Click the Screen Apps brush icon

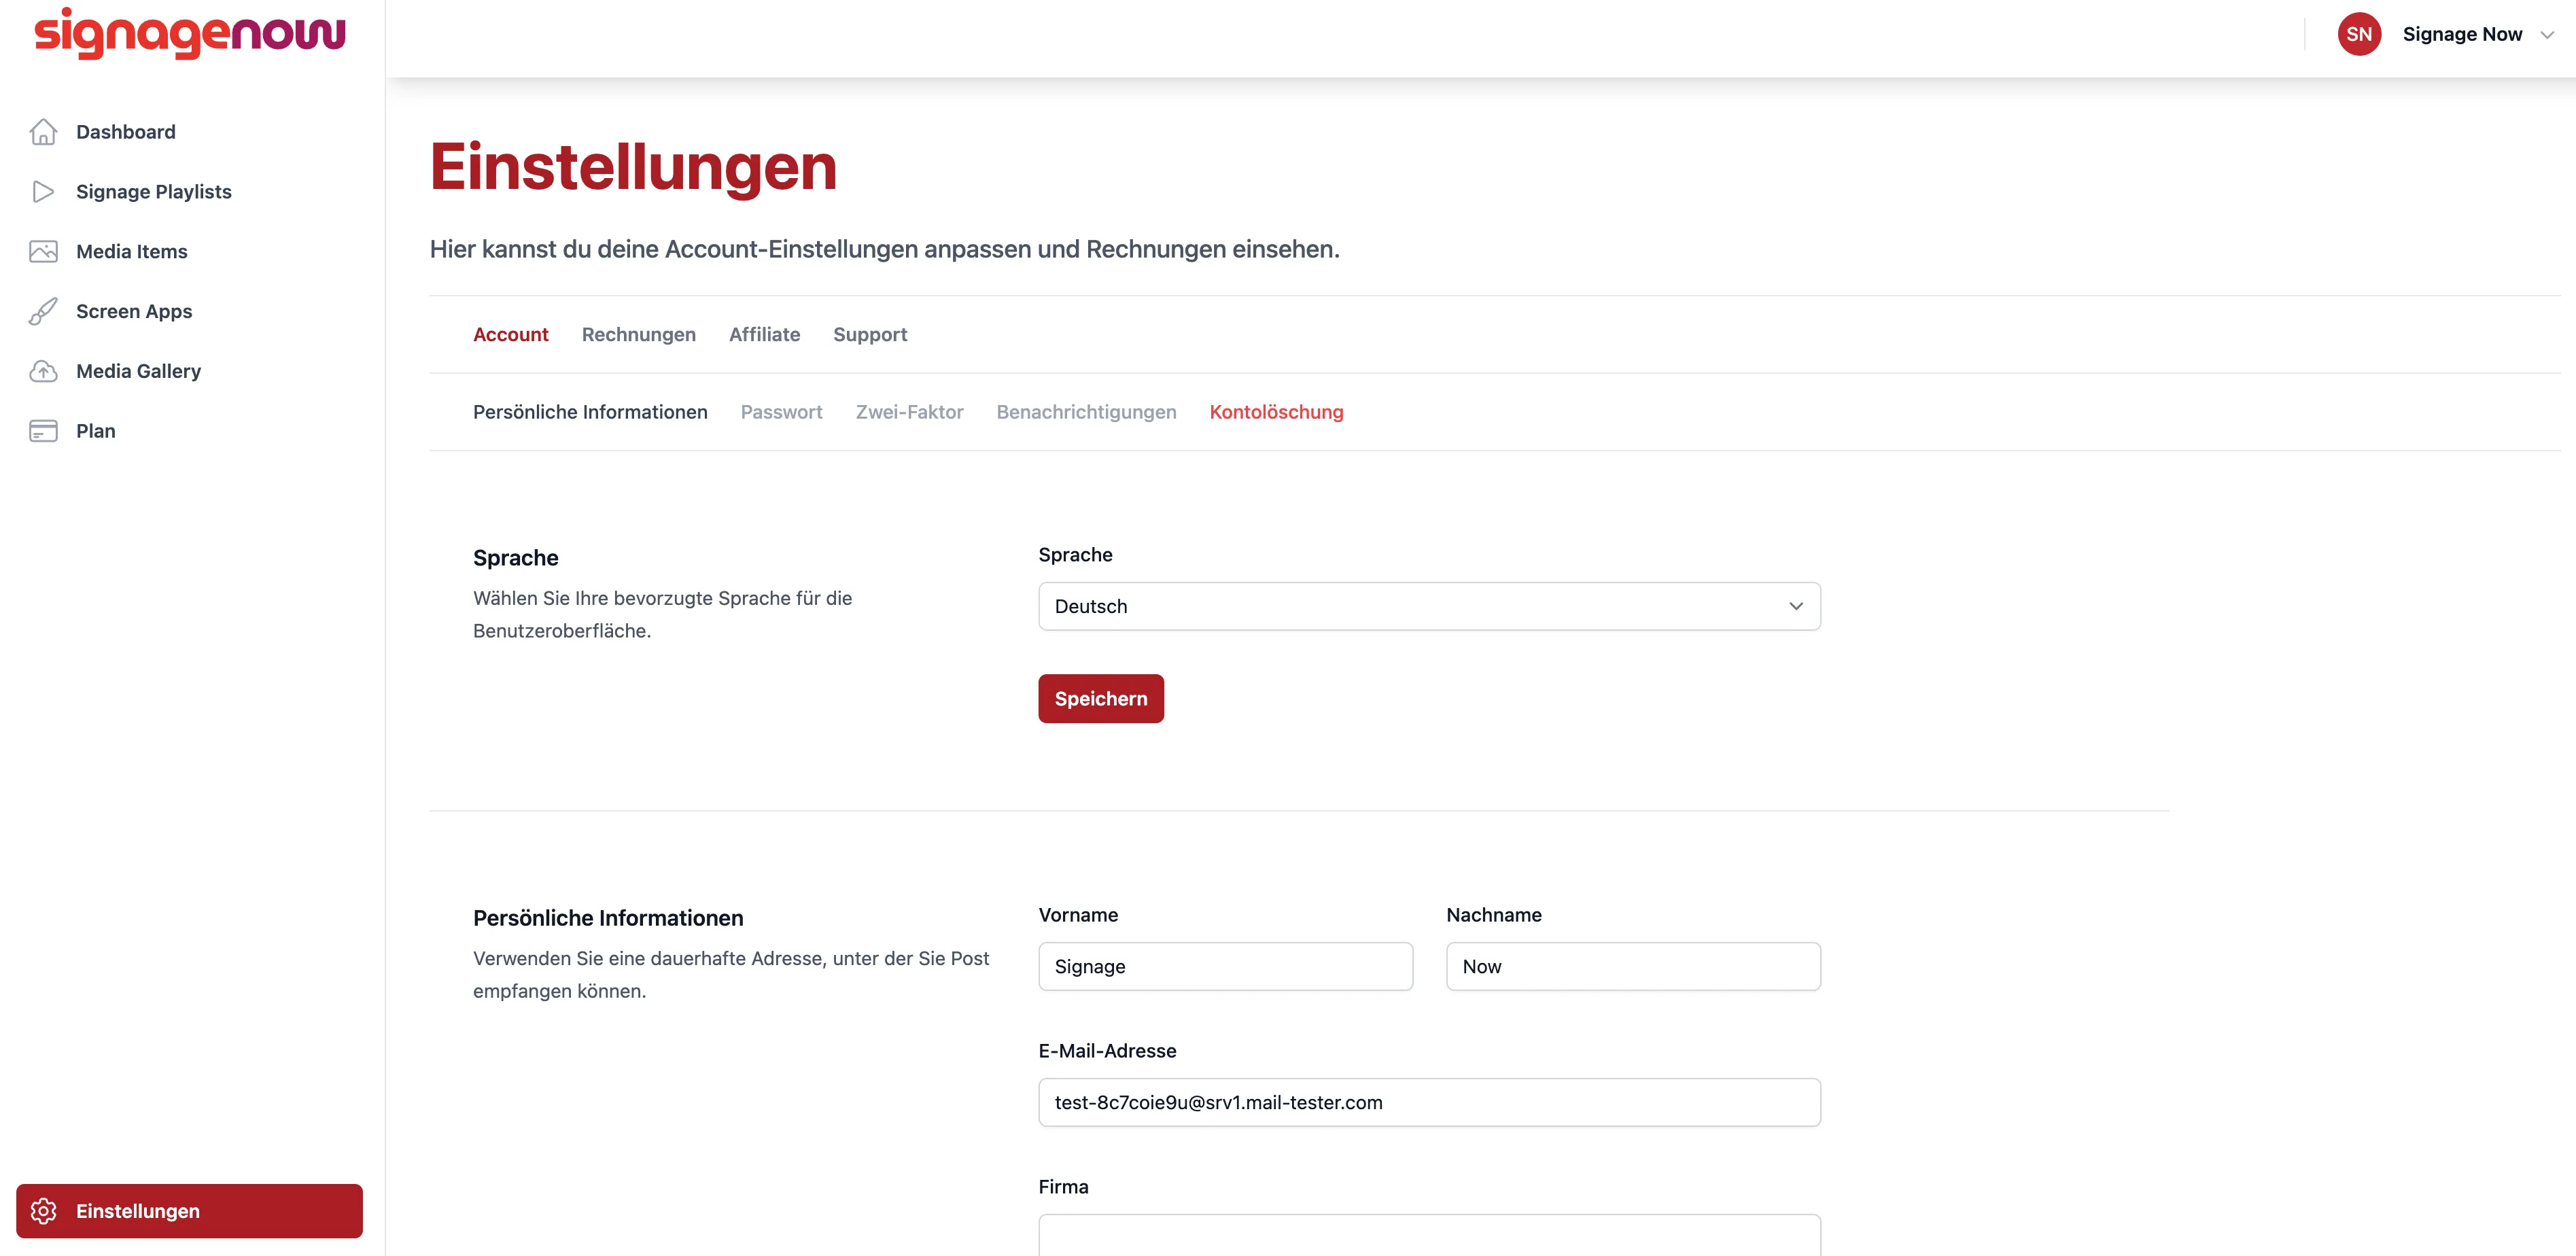[43, 312]
